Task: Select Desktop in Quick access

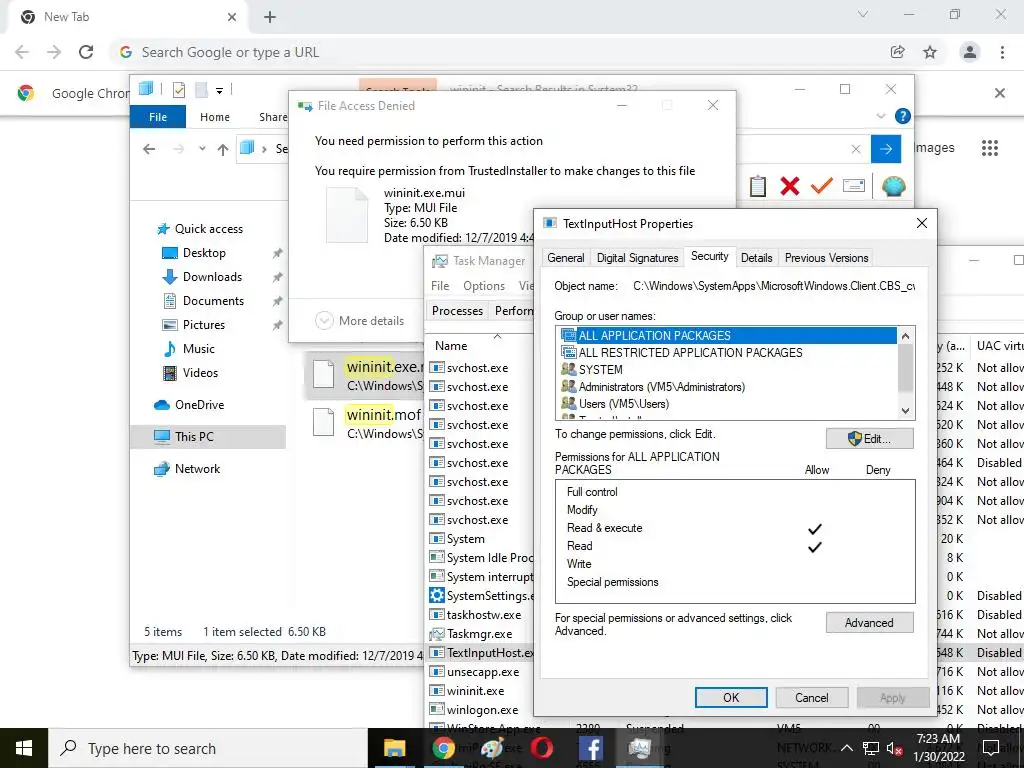Action: pyautogui.click(x=204, y=253)
